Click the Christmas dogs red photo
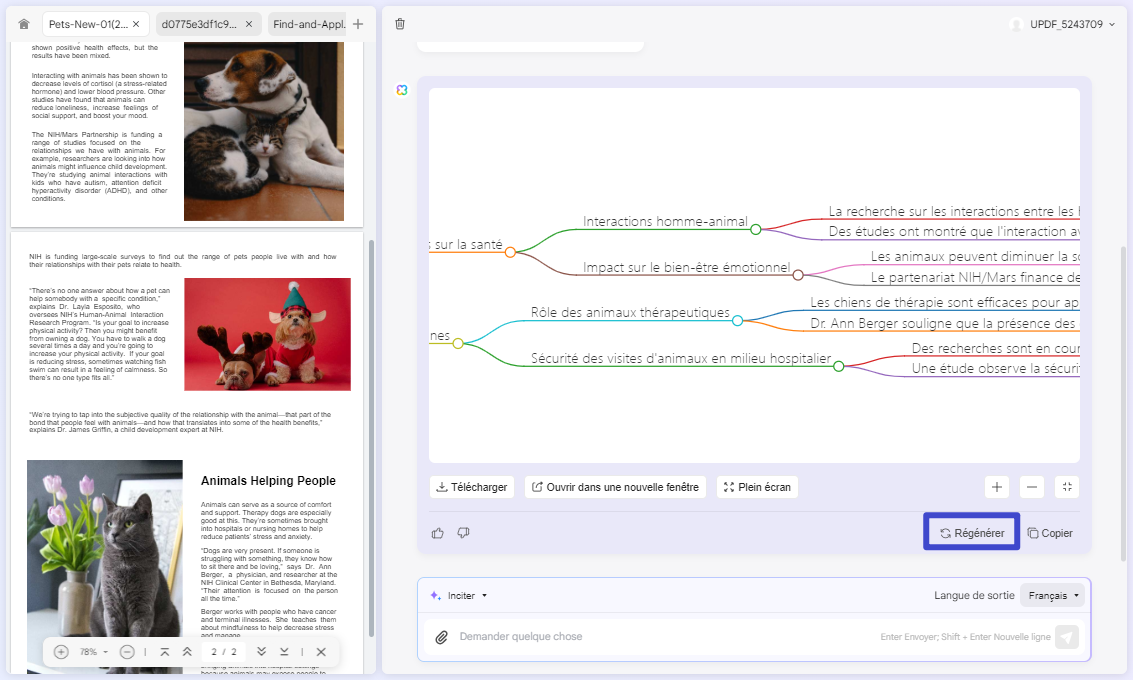 tap(267, 334)
